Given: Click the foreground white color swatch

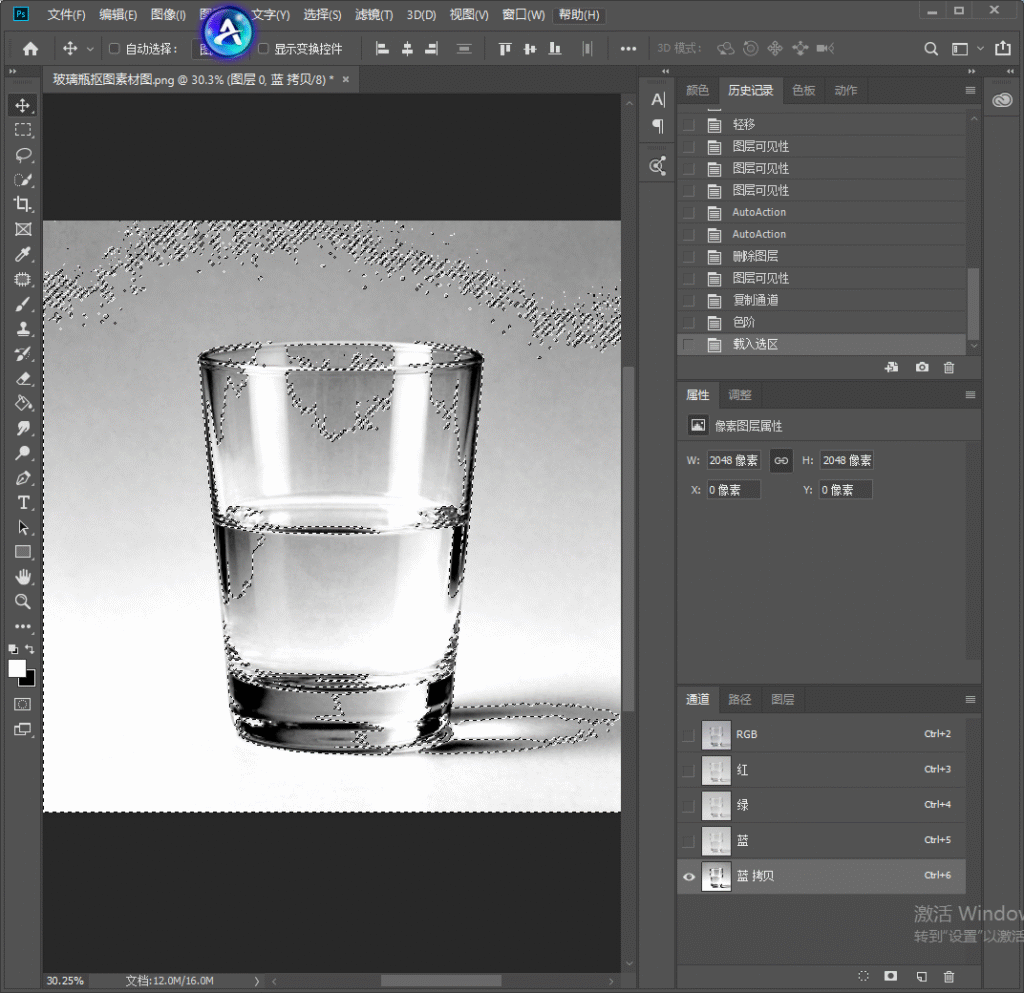Looking at the screenshot, I should [17, 668].
